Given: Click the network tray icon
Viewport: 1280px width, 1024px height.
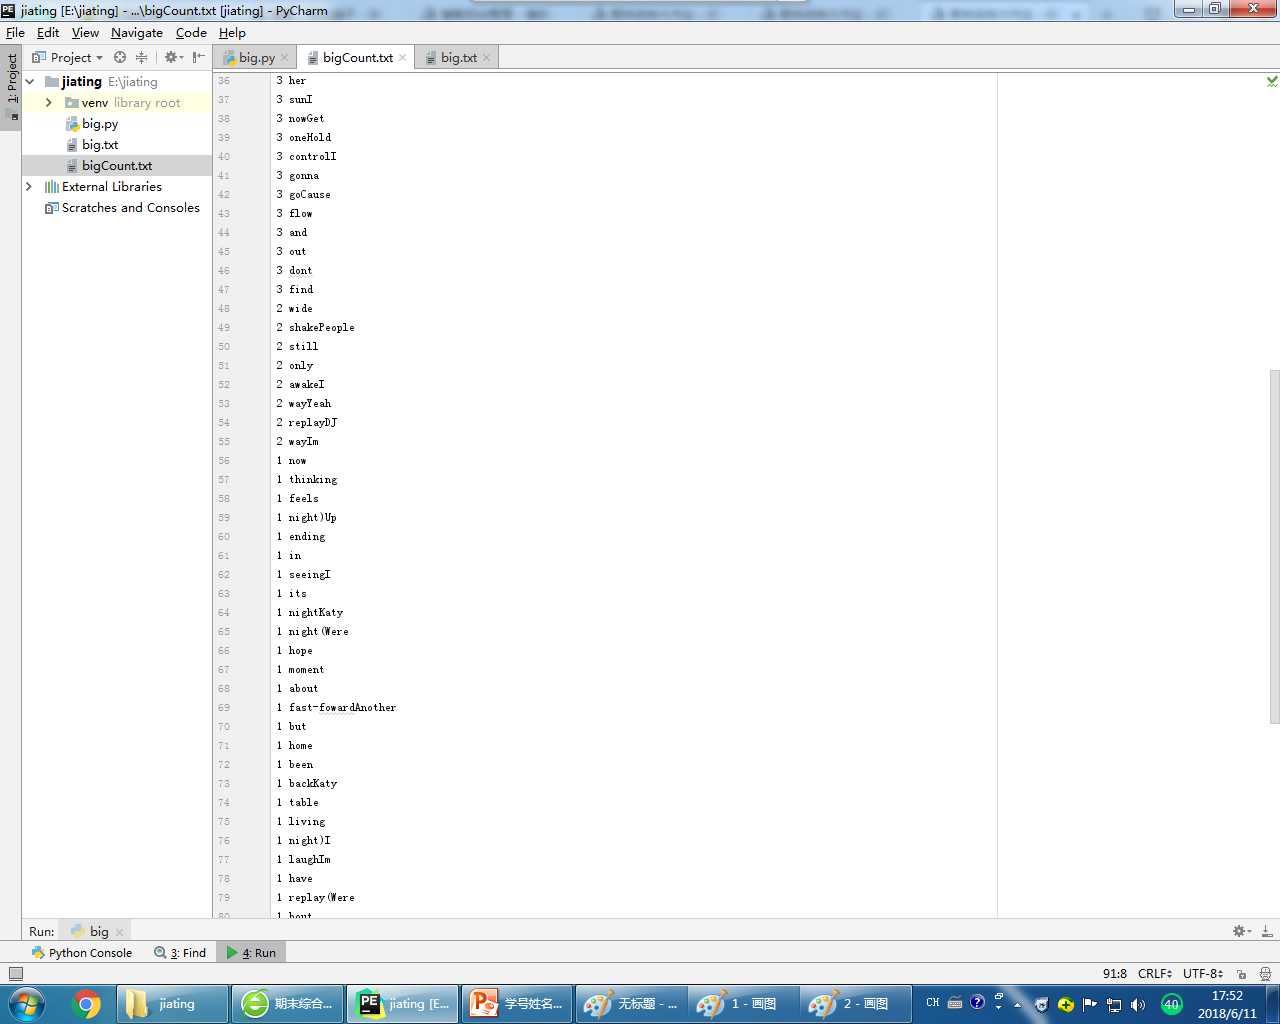Looking at the screenshot, I should click(1114, 1005).
